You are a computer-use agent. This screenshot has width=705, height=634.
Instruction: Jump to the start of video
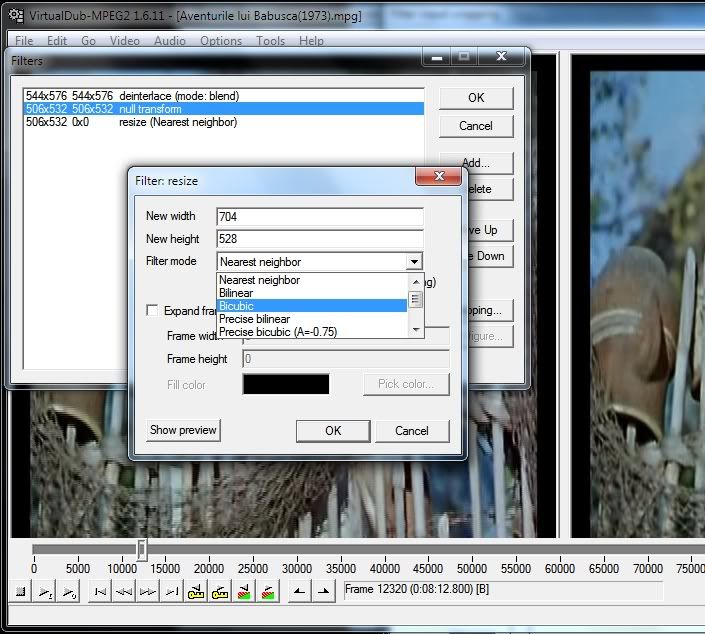(99, 593)
